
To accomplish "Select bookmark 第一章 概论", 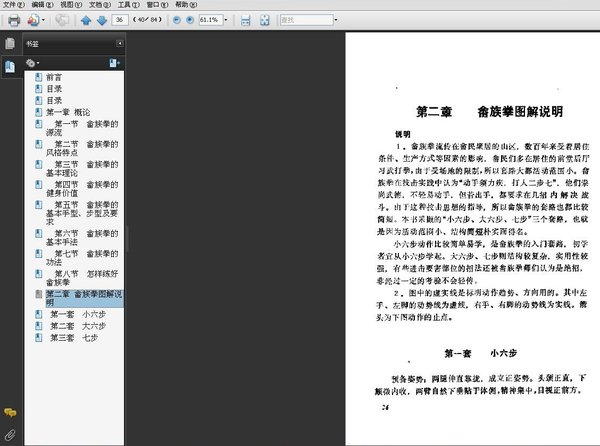I will [x=68, y=112].
